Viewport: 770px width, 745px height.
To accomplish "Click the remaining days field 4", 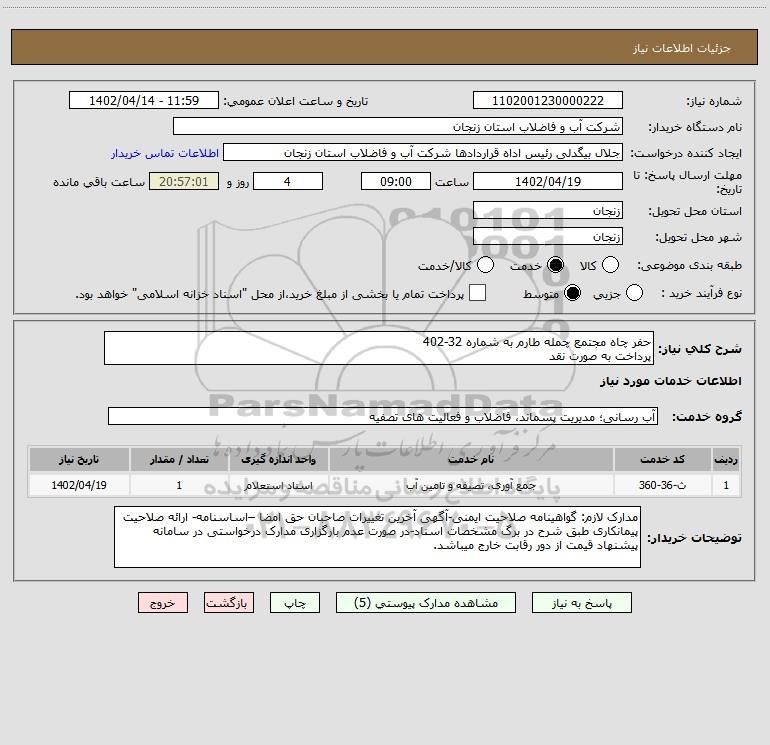I will click(288, 181).
